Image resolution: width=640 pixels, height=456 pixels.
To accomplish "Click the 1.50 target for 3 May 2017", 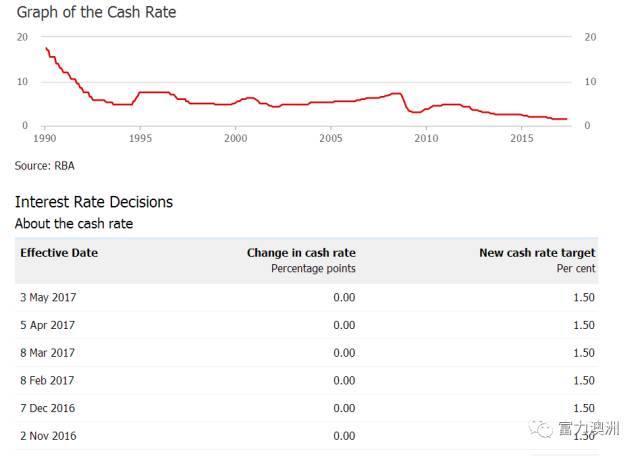I will tap(584, 297).
